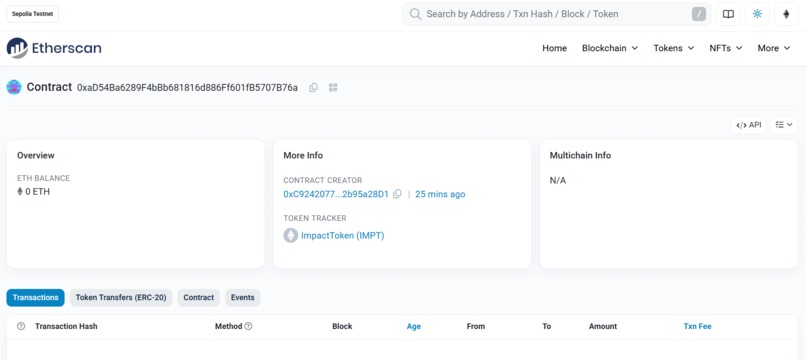
Task: Open the 25 mins ago transaction link
Action: tap(440, 194)
